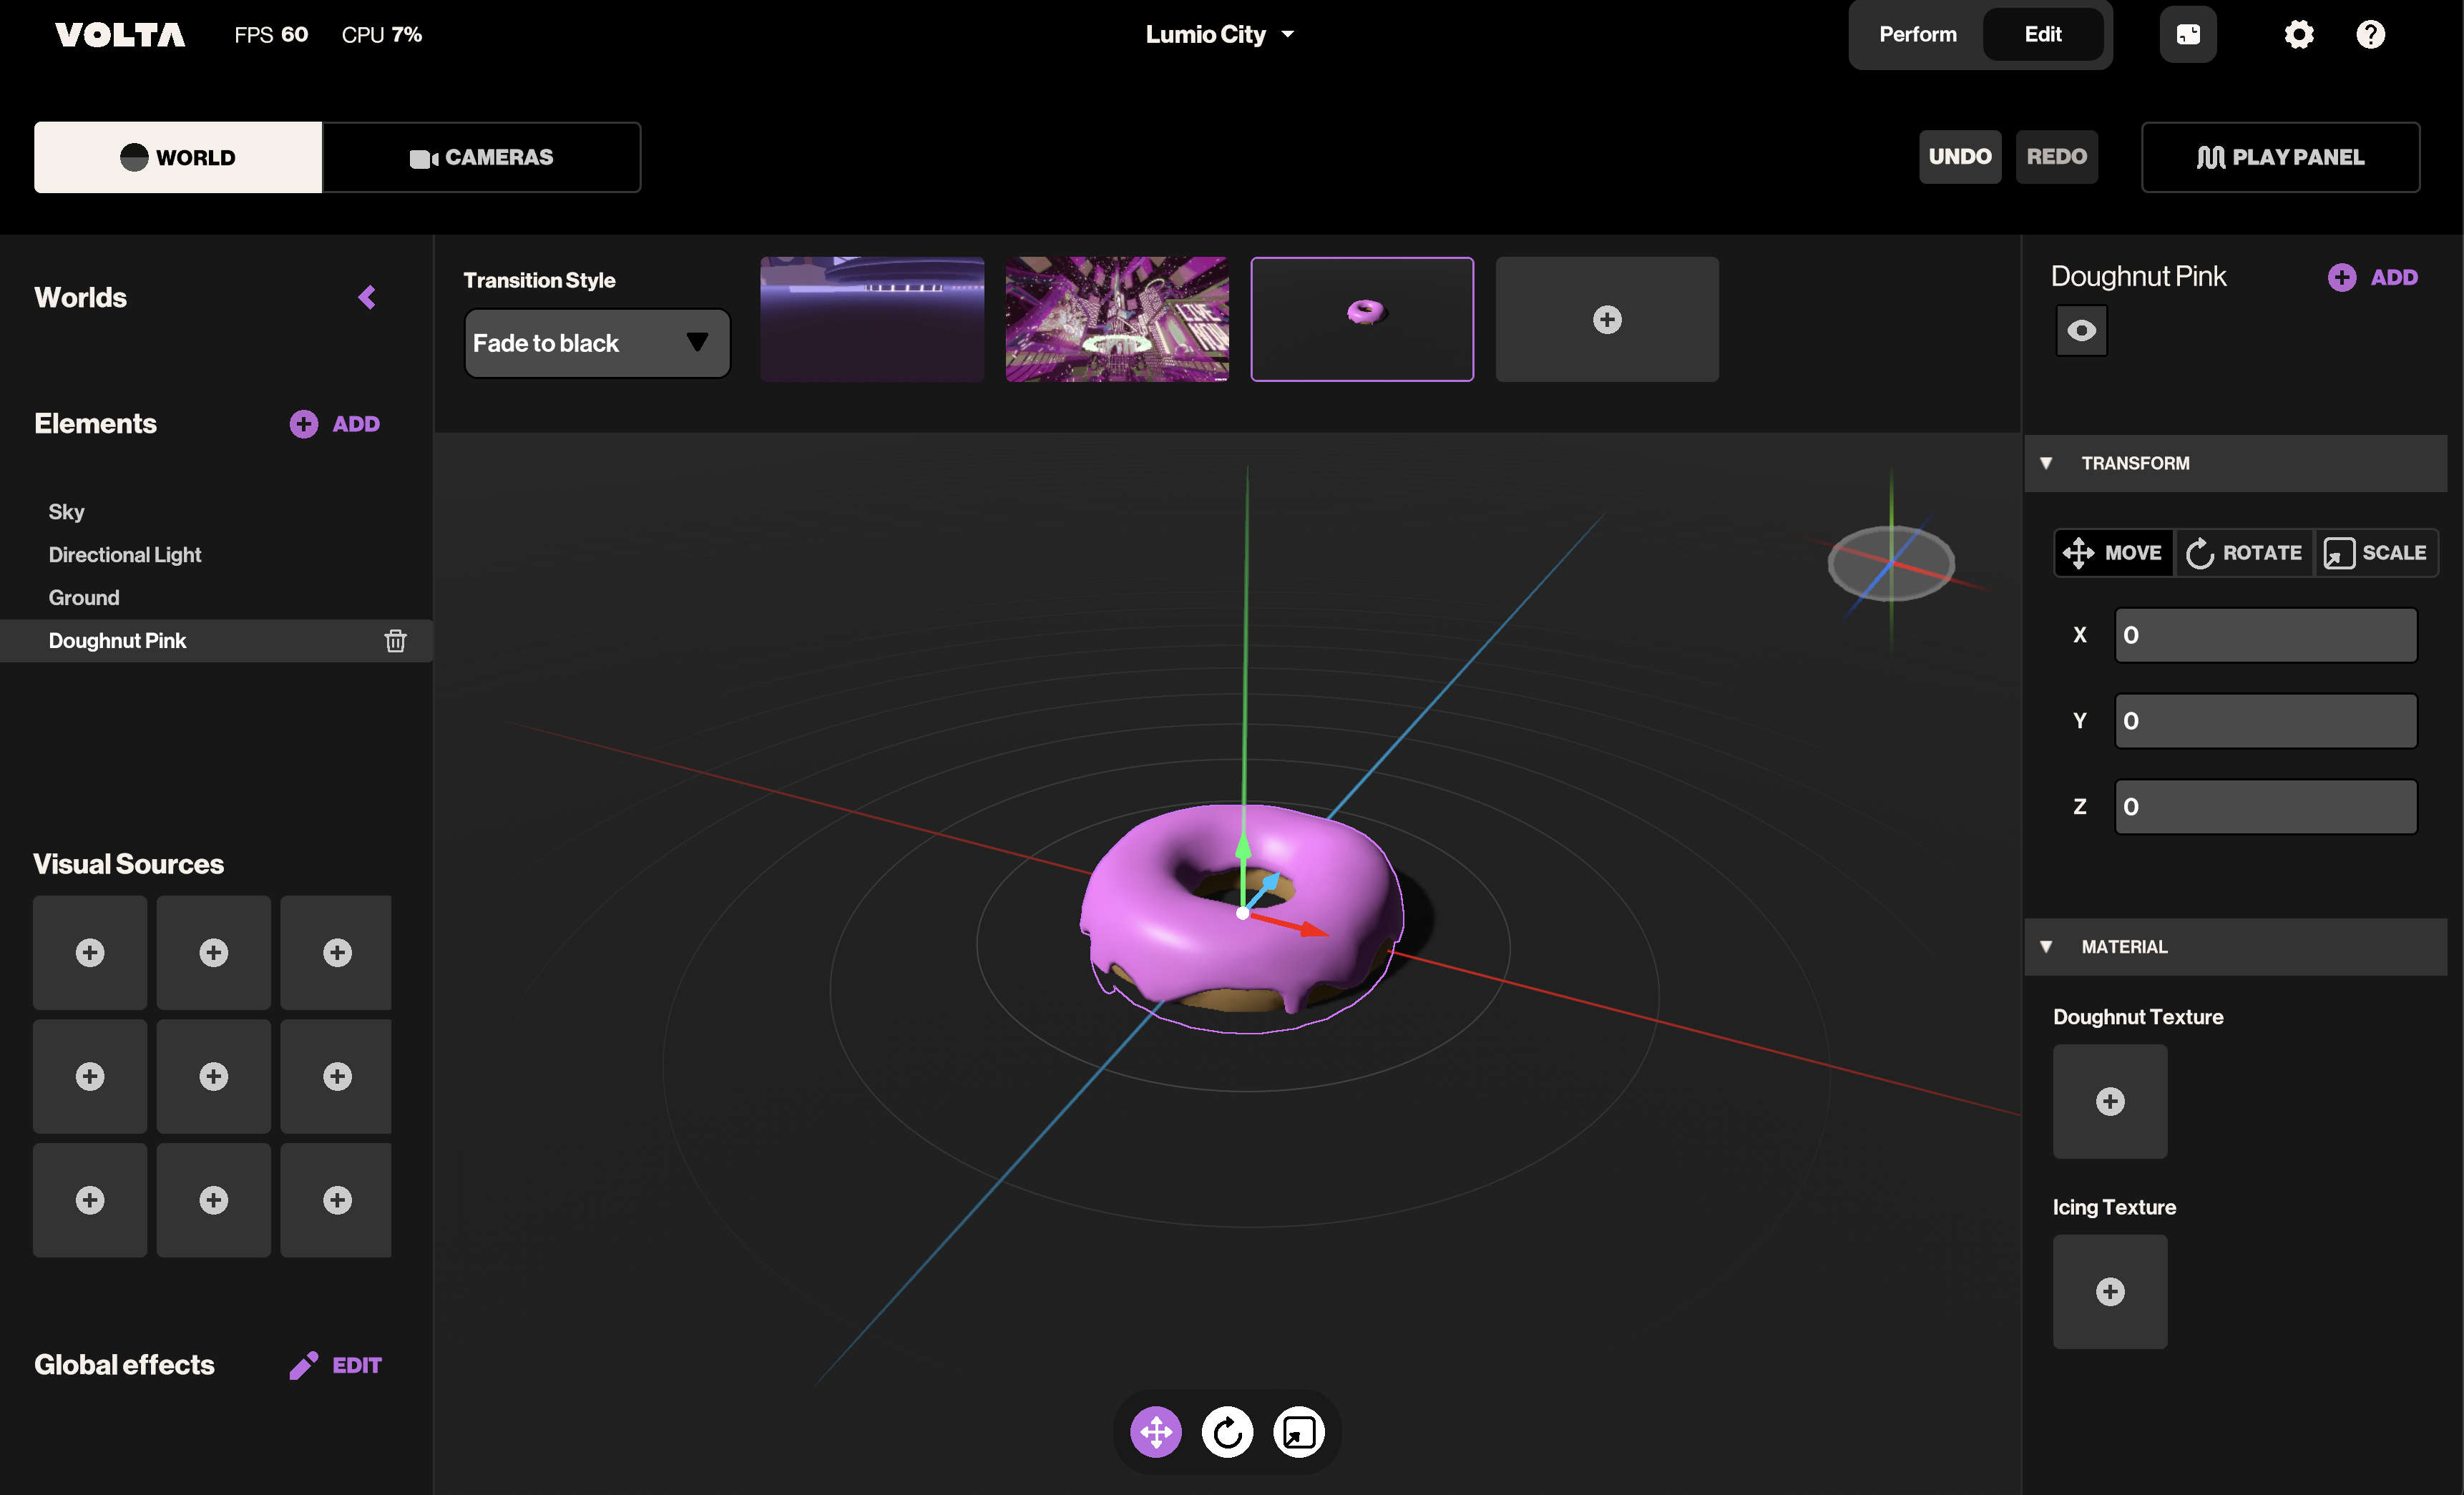
Task: Collapse the TRANSFORM section
Action: point(2046,463)
